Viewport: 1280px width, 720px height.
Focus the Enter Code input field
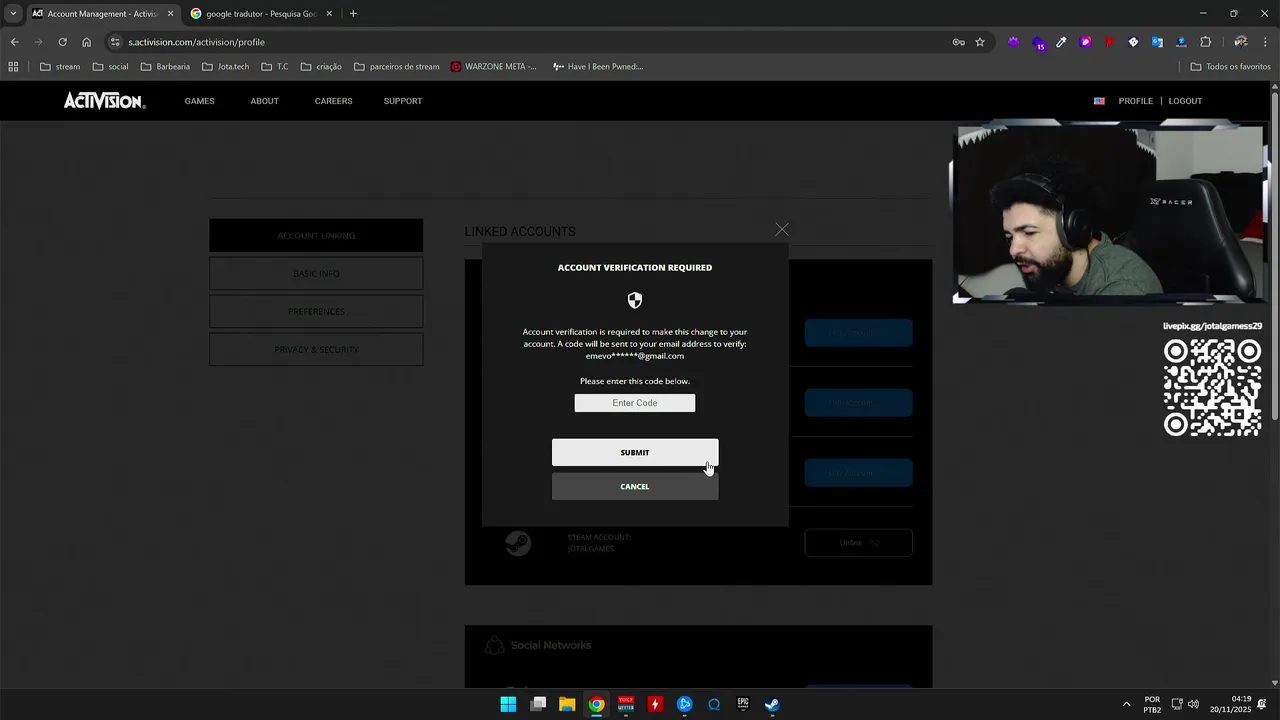pyautogui.click(x=635, y=403)
